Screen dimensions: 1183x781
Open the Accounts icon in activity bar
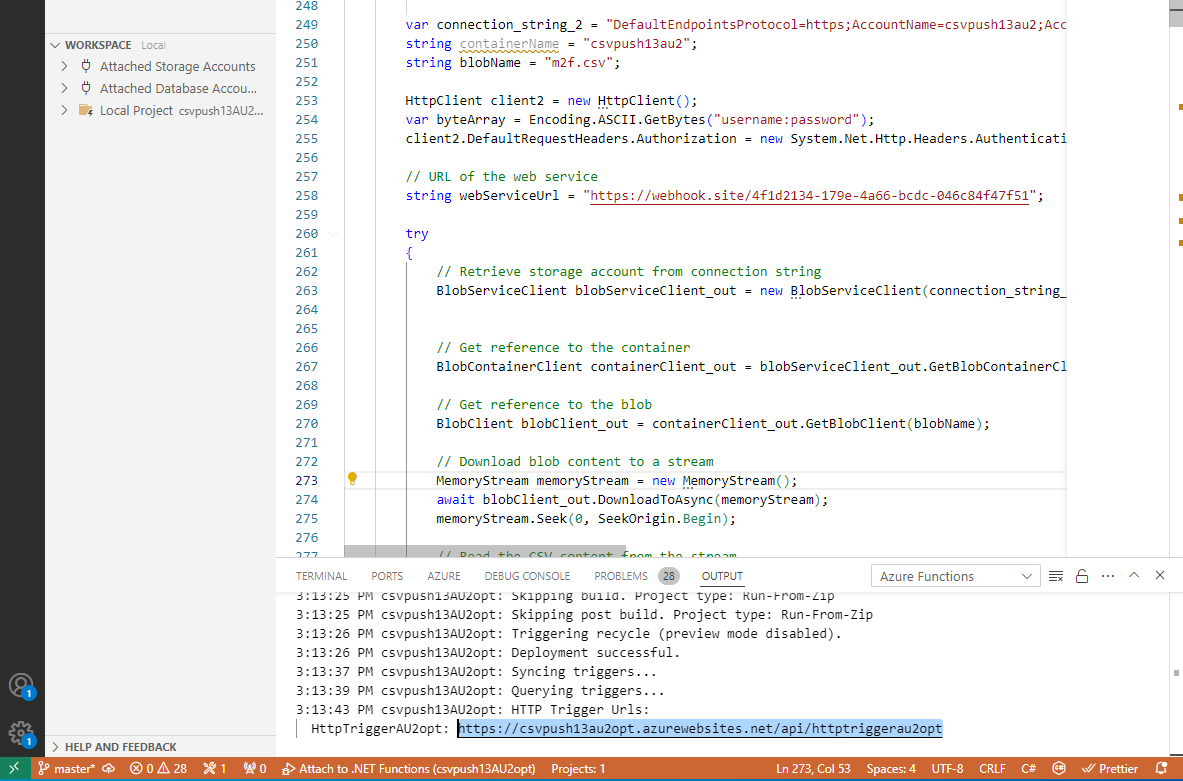21,686
